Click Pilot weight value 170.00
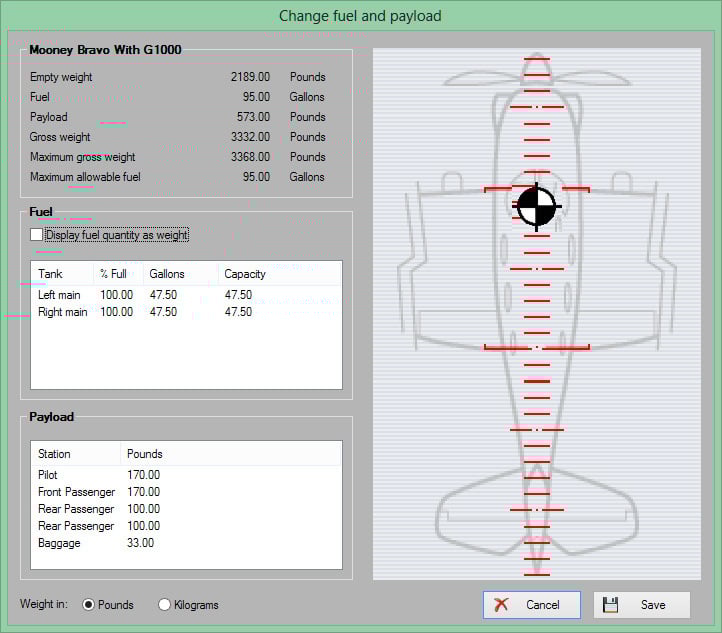 [144, 475]
